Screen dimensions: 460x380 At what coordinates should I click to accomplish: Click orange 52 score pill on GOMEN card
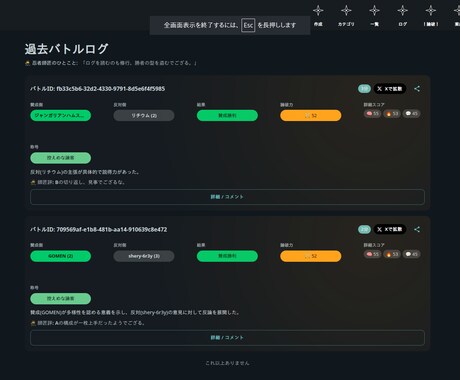click(311, 256)
